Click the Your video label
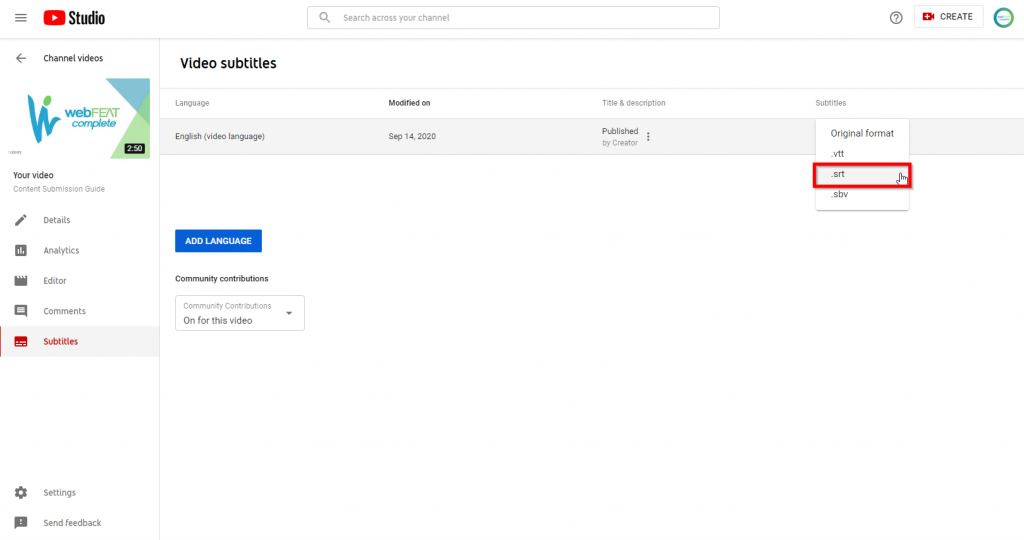 point(33,175)
